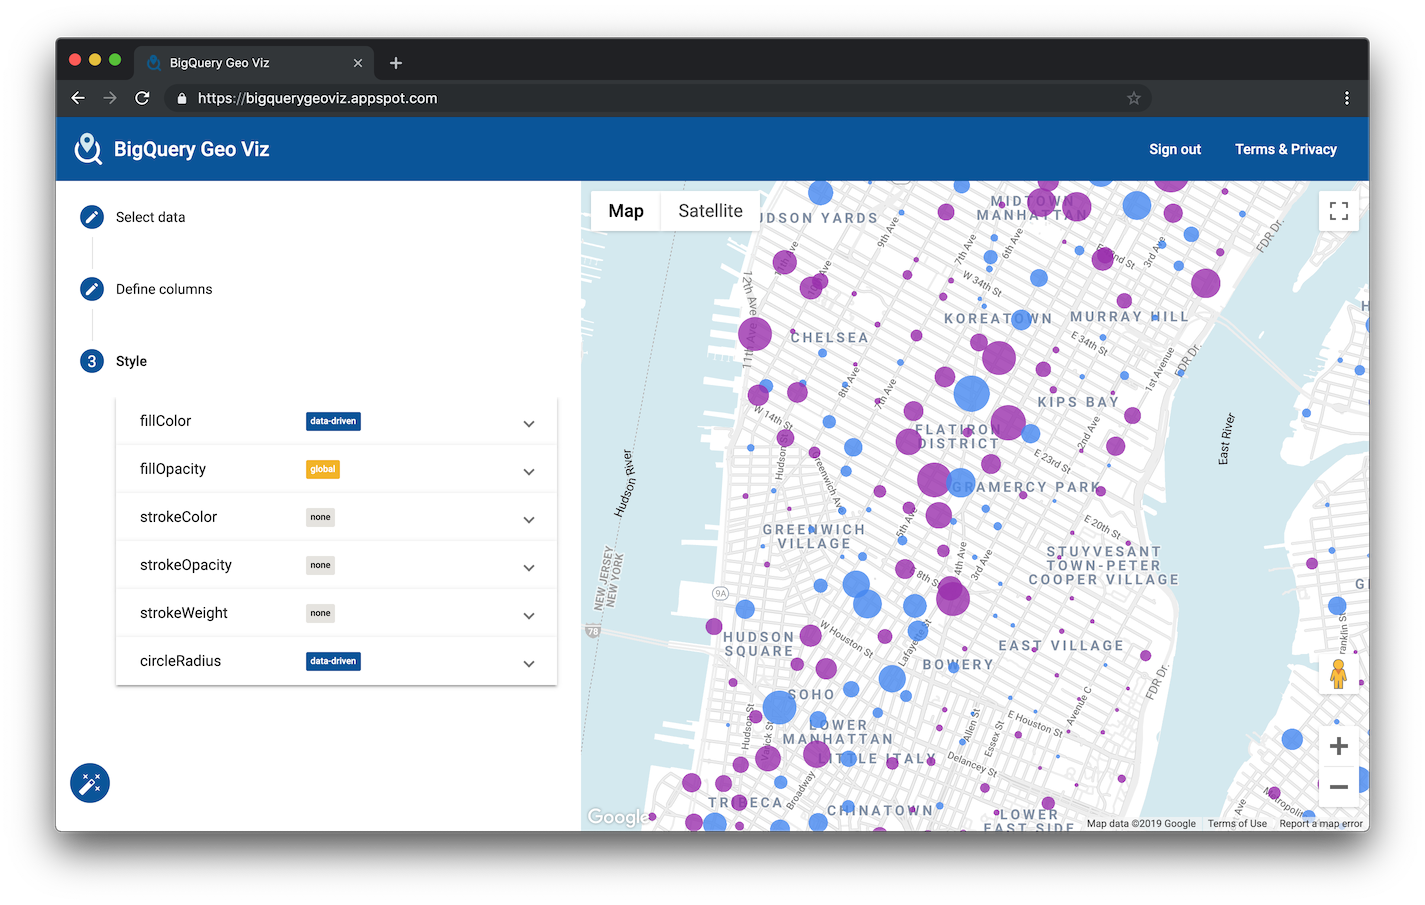Click the EAST VILLAGE map label
This screenshot has height=905, width=1425.
coord(1061,646)
